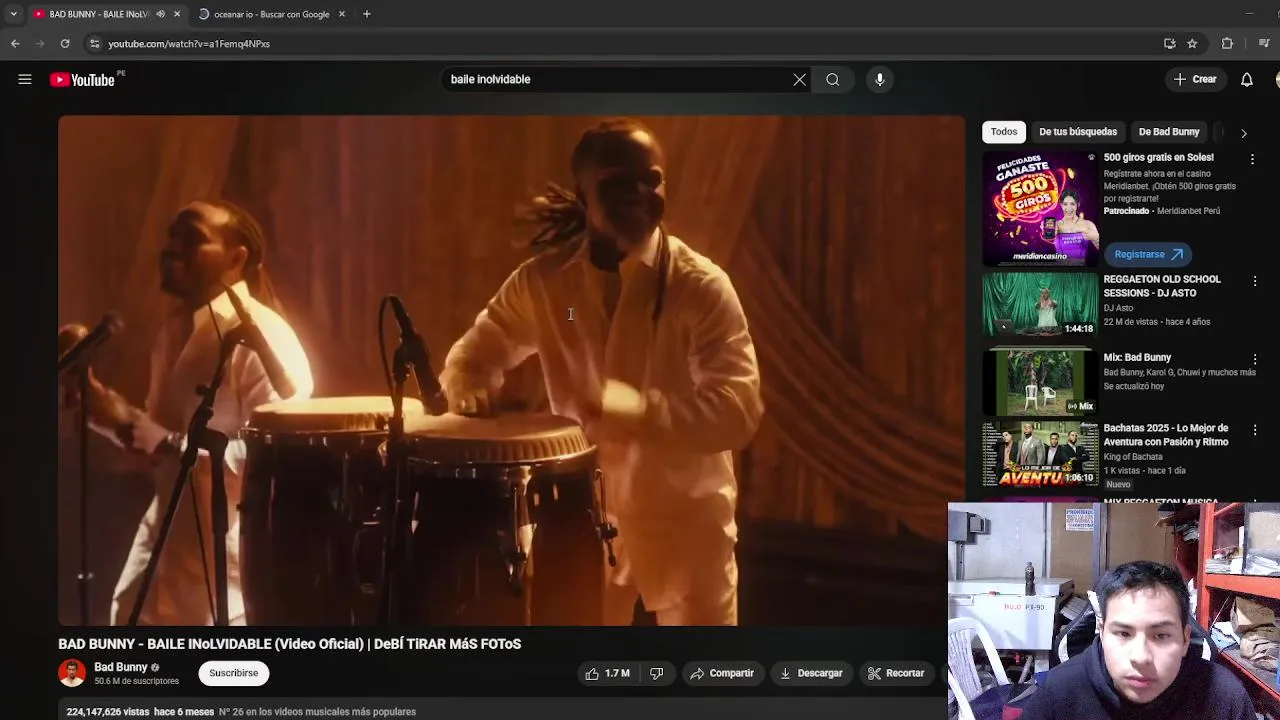The image size is (1280, 720).
Task: Open the YouTube guide hamburger menu
Action: coord(25,79)
